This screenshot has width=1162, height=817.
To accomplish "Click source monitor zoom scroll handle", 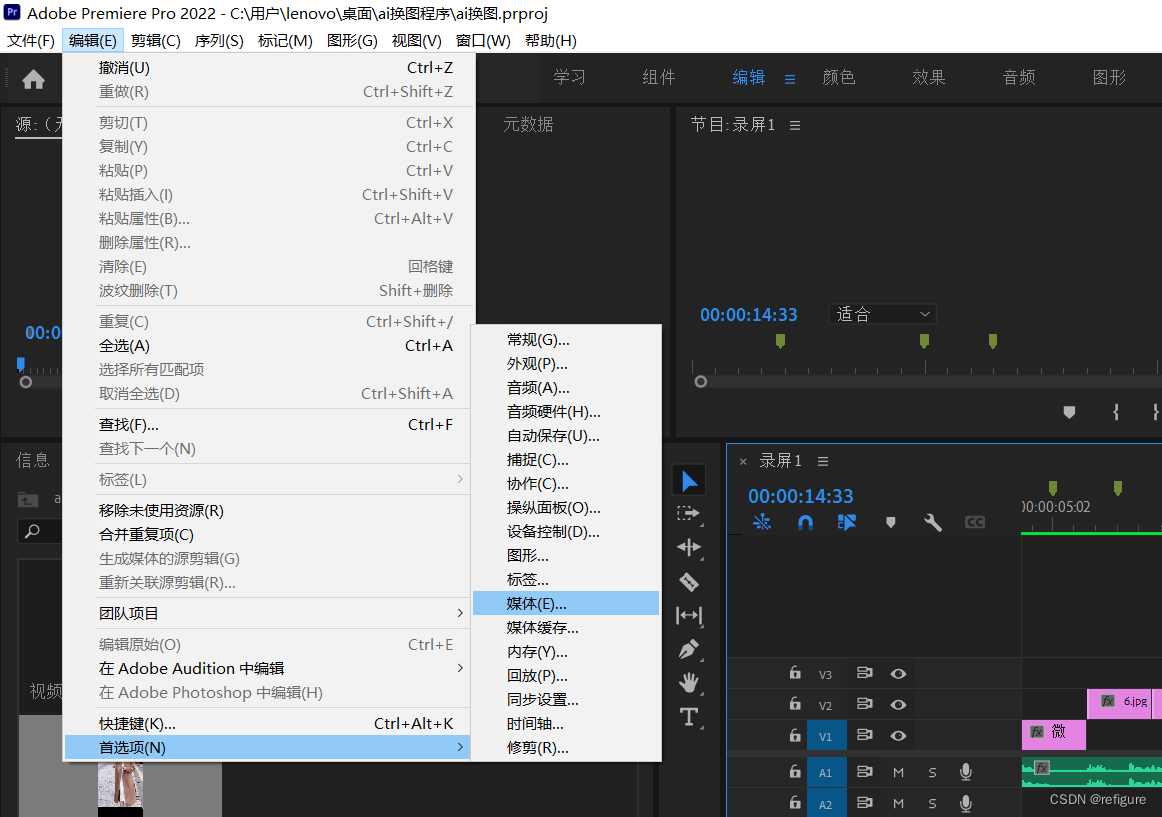I will pyautogui.click(x=26, y=383).
